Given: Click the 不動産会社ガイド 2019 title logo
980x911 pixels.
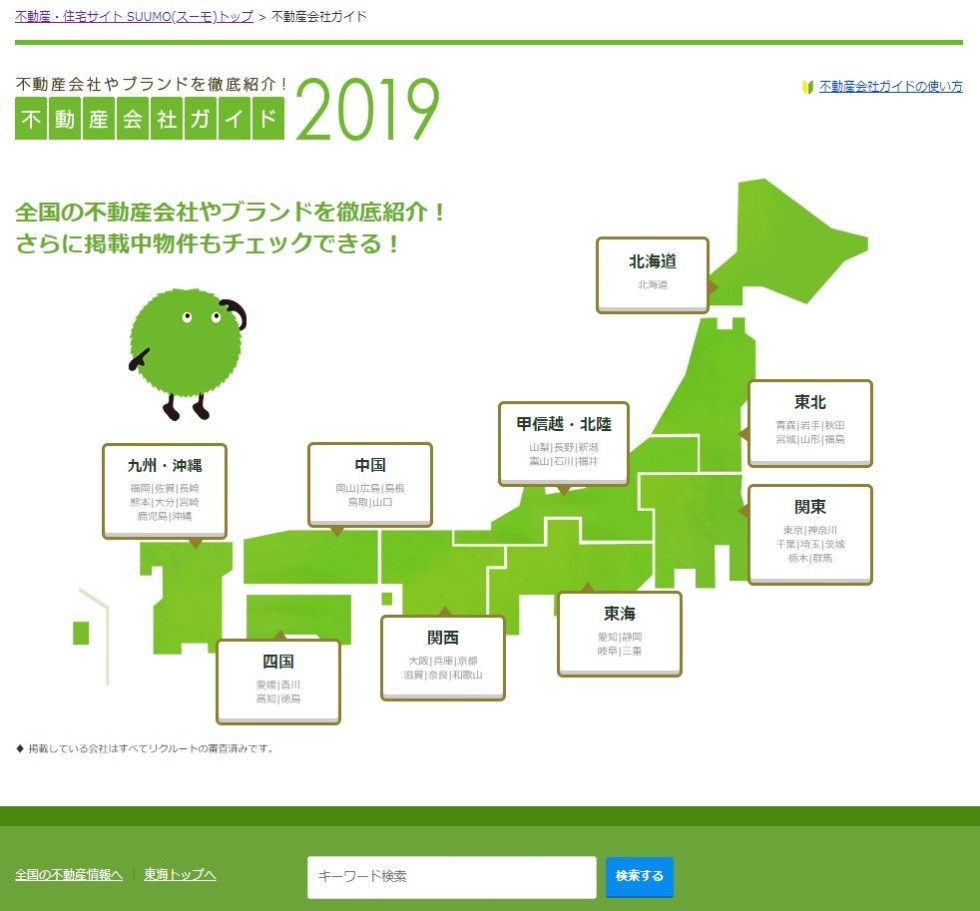Looking at the screenshot, I should 228,108.
